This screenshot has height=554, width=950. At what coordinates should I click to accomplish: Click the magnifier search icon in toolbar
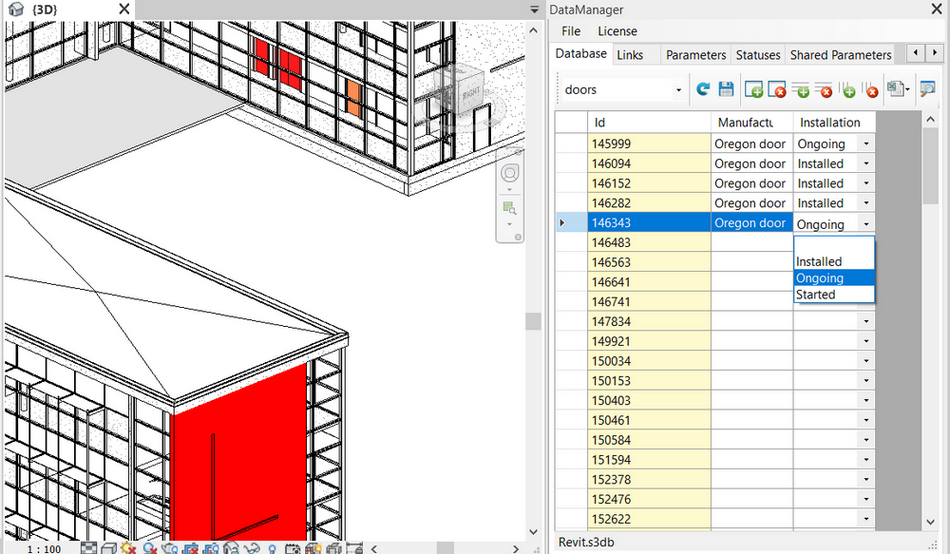point(927,89)
